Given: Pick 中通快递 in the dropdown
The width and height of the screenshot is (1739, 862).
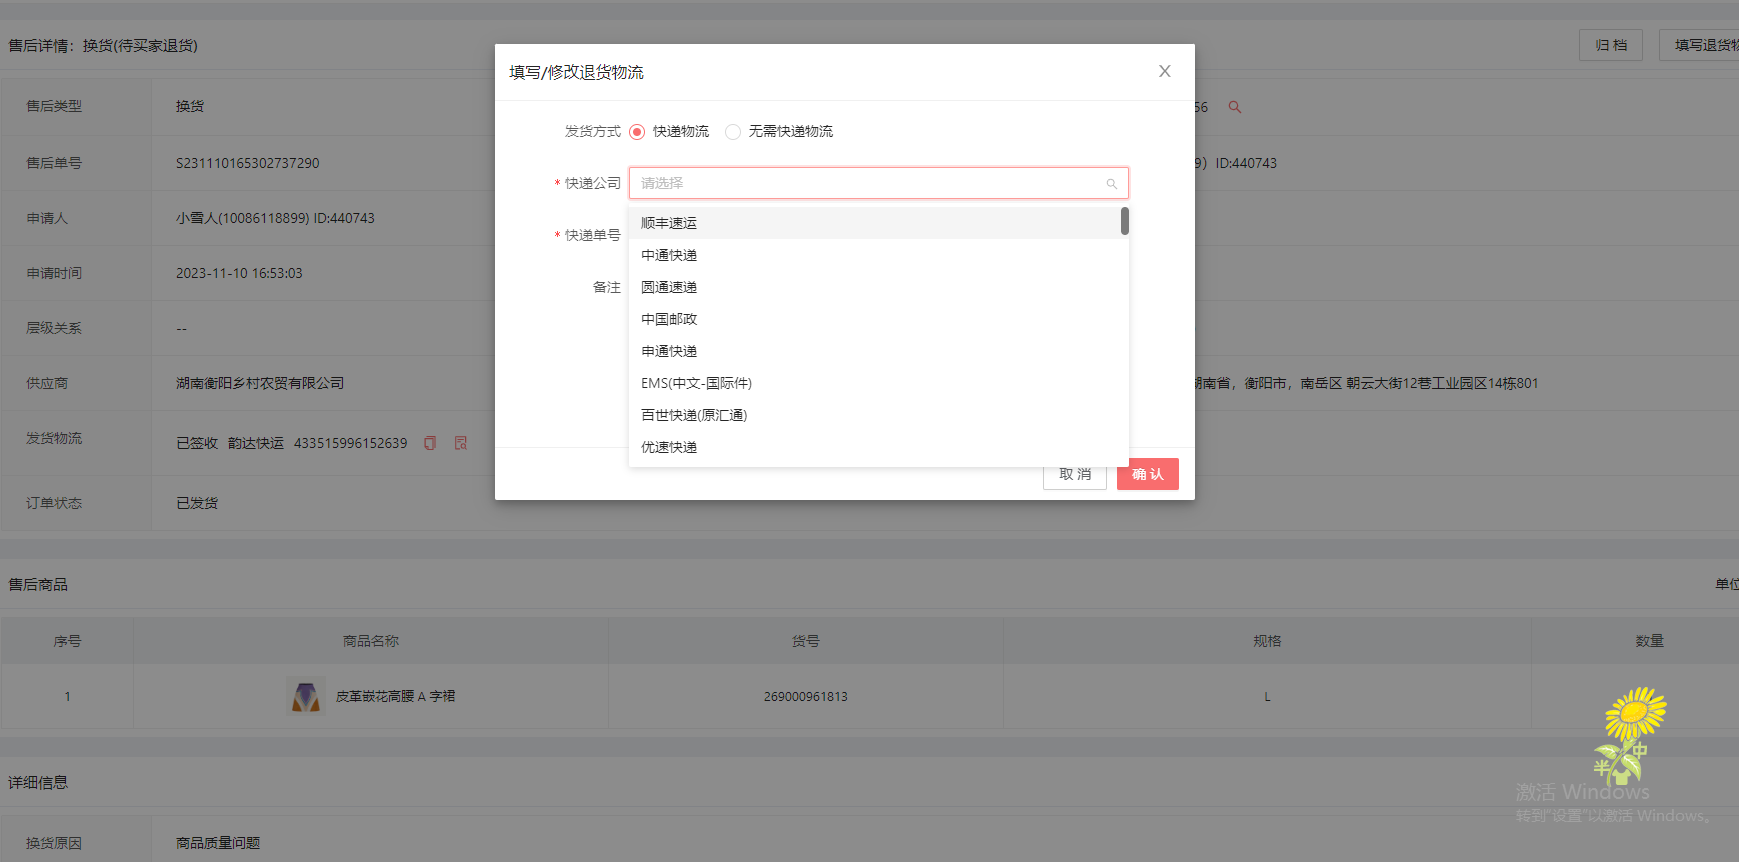Looking at the screenshot, I should coord(669,255).
